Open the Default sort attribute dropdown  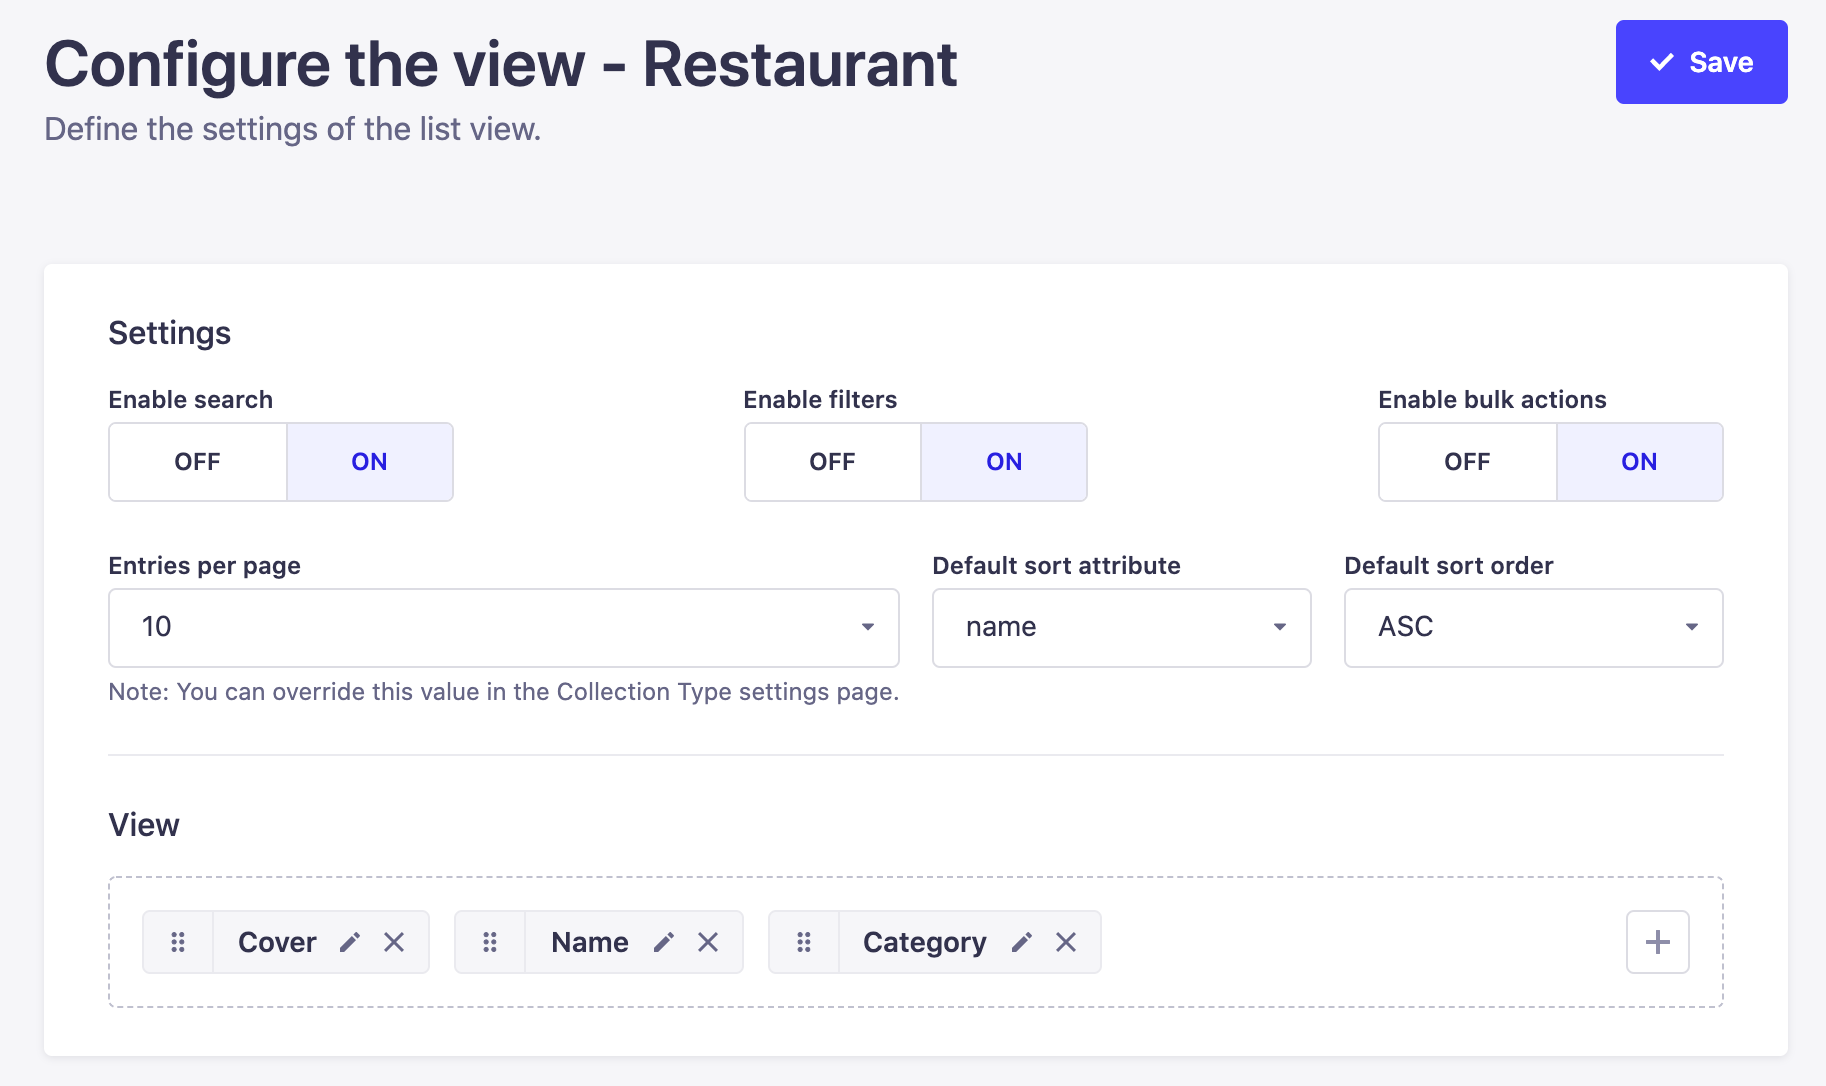click(1278, 627)
